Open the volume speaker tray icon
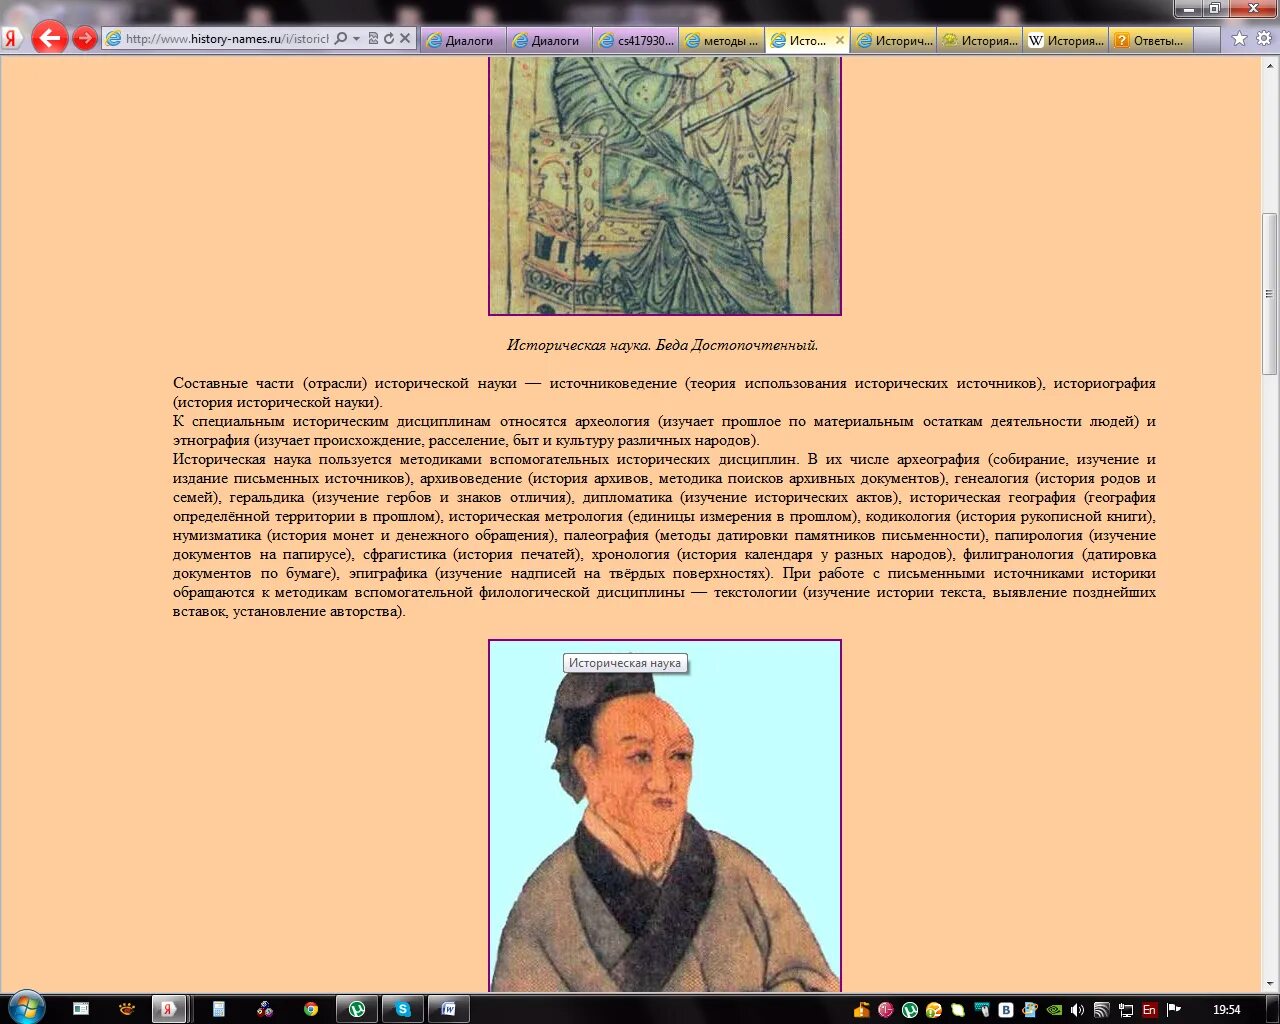 pos(1078,1010)
